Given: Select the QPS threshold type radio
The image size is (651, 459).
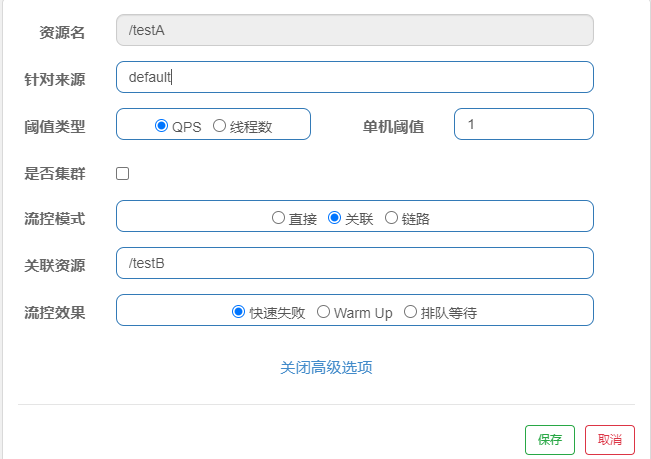Looking at the screenshot, I should (161, 125).
